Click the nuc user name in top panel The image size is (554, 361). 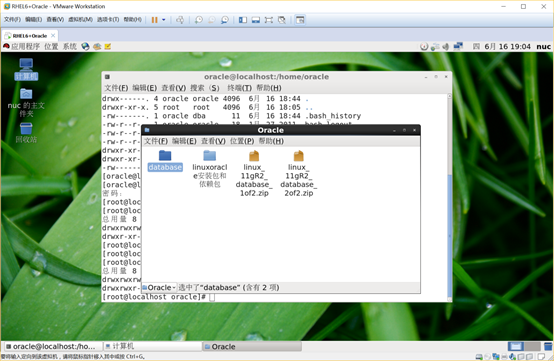pos(543,46)
